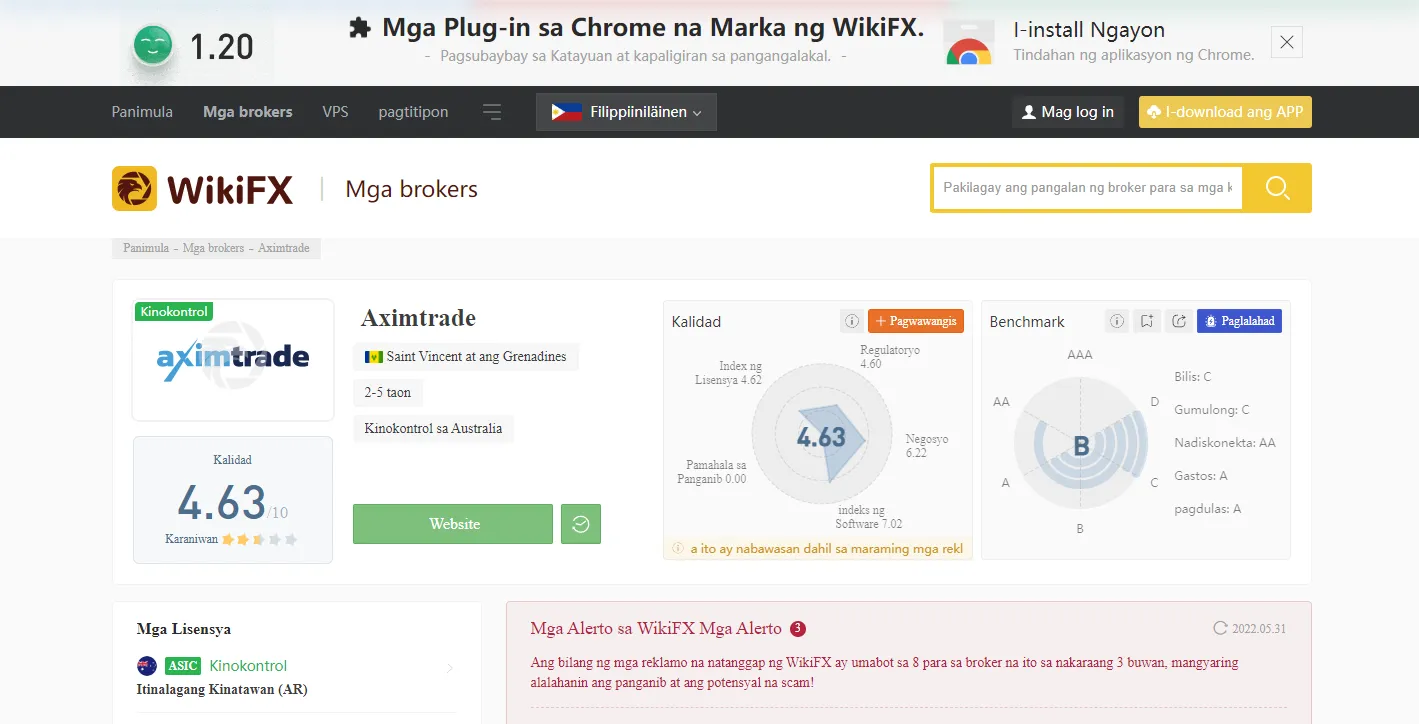
Task: Click the refresh icon beside 2022.05.31
Action: pyautogui.click(x=1219, y=629)
